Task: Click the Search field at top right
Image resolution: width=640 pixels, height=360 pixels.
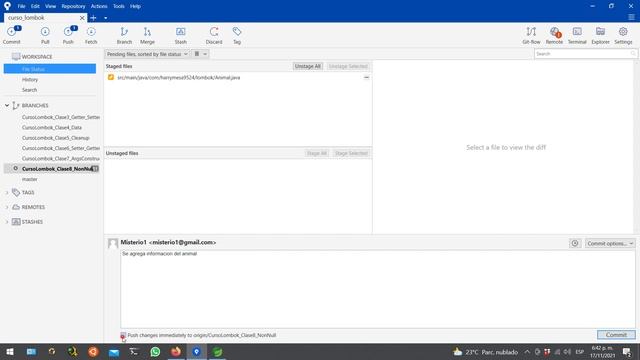Action: point(585,54)
